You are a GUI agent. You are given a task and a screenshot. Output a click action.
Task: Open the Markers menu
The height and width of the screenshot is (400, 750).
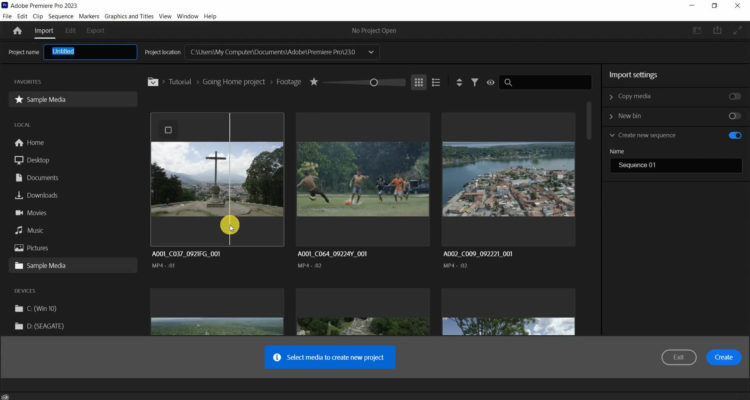[x=89, y=16]
